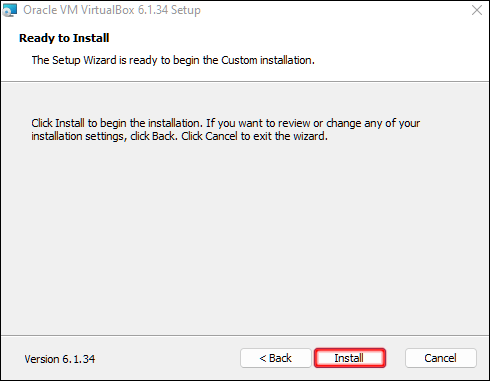Click the word "Cancel" in the instruction paragraph
This screenshot has width=490, height=381.
click(x=222, y=136)
